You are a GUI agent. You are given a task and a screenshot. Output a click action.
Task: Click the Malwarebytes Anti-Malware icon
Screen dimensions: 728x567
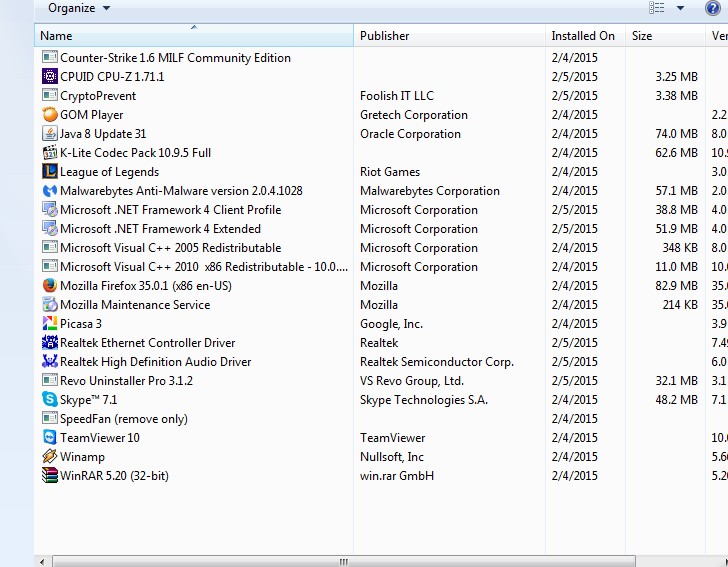point(50,191)
